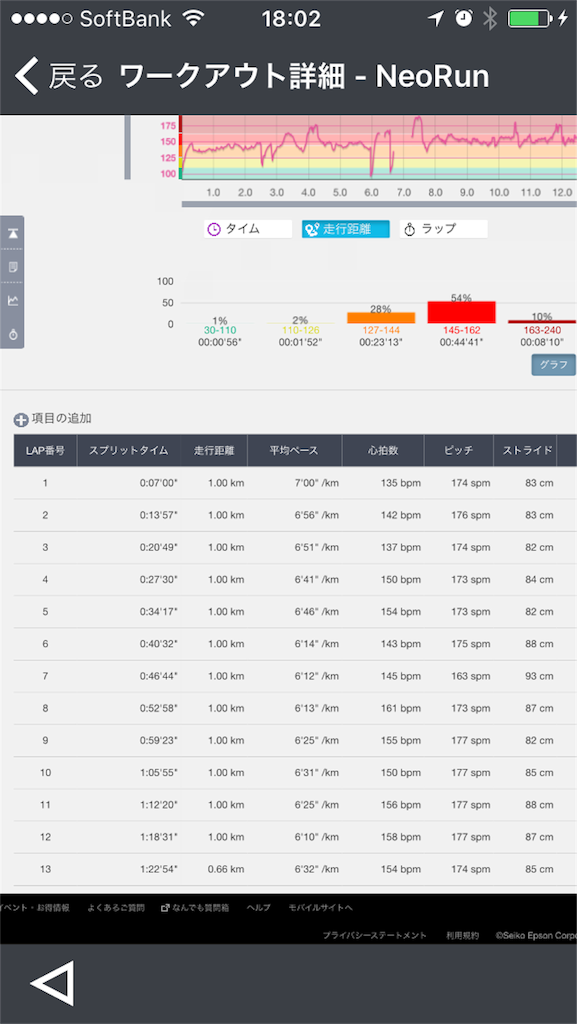Select the 走行距離 column header
This screenshot has height=1024, width=577.
click(214, 451)
